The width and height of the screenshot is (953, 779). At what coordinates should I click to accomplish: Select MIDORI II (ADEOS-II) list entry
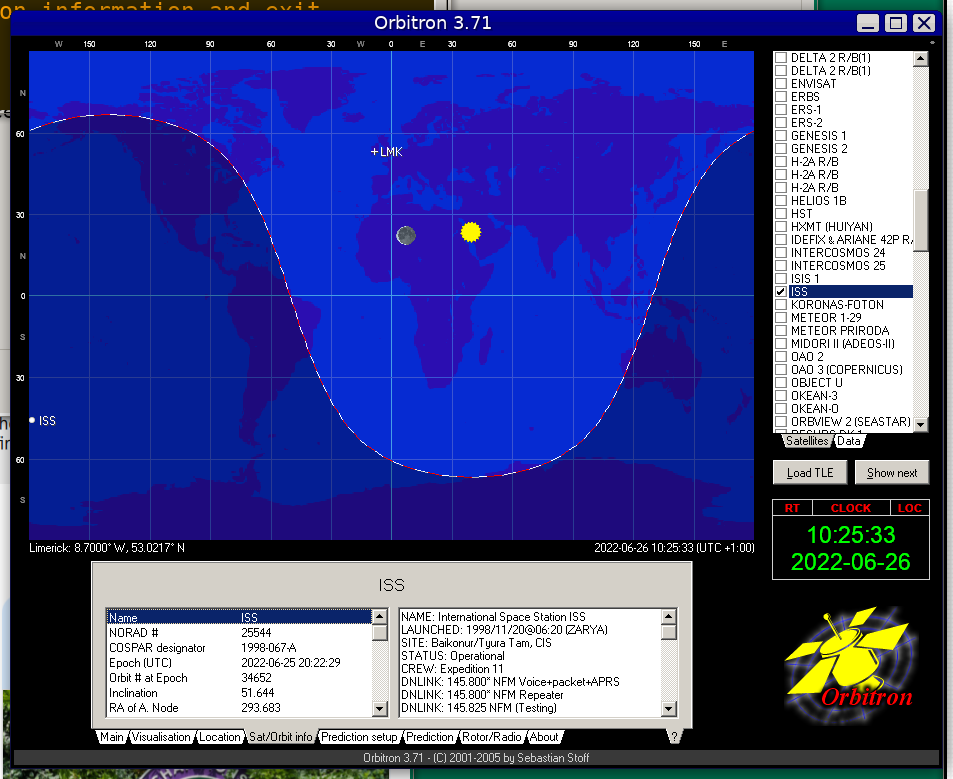click(x=842, y=343)
